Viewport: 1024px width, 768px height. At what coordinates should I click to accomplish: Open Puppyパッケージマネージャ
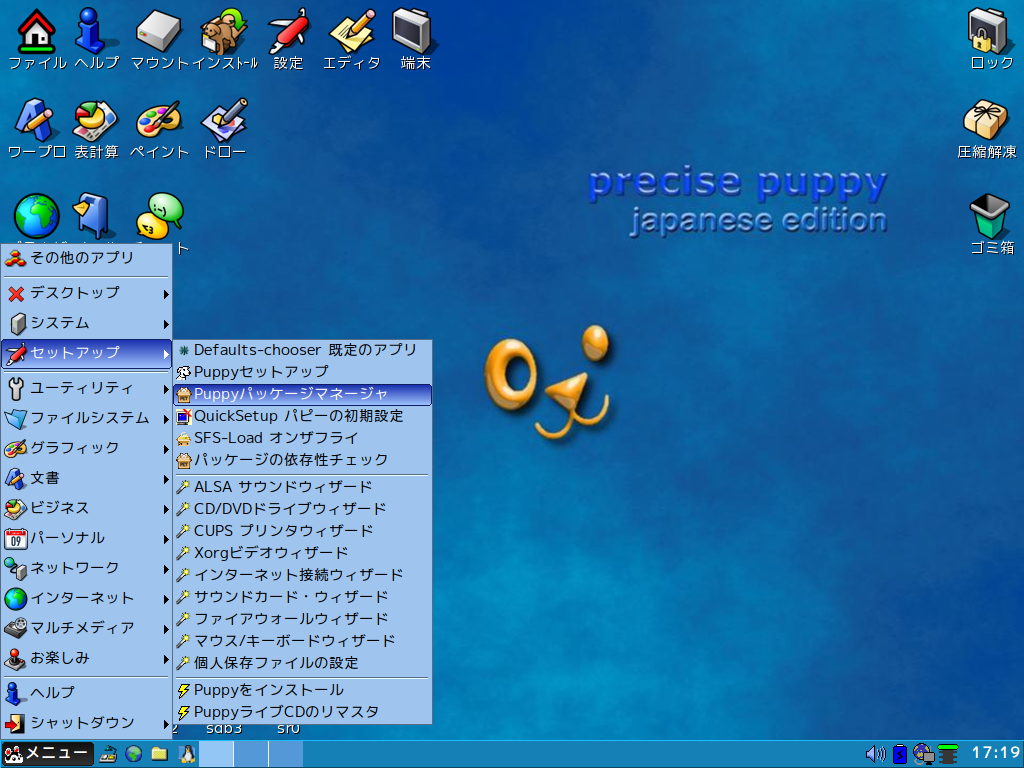[x=302, y=394]
